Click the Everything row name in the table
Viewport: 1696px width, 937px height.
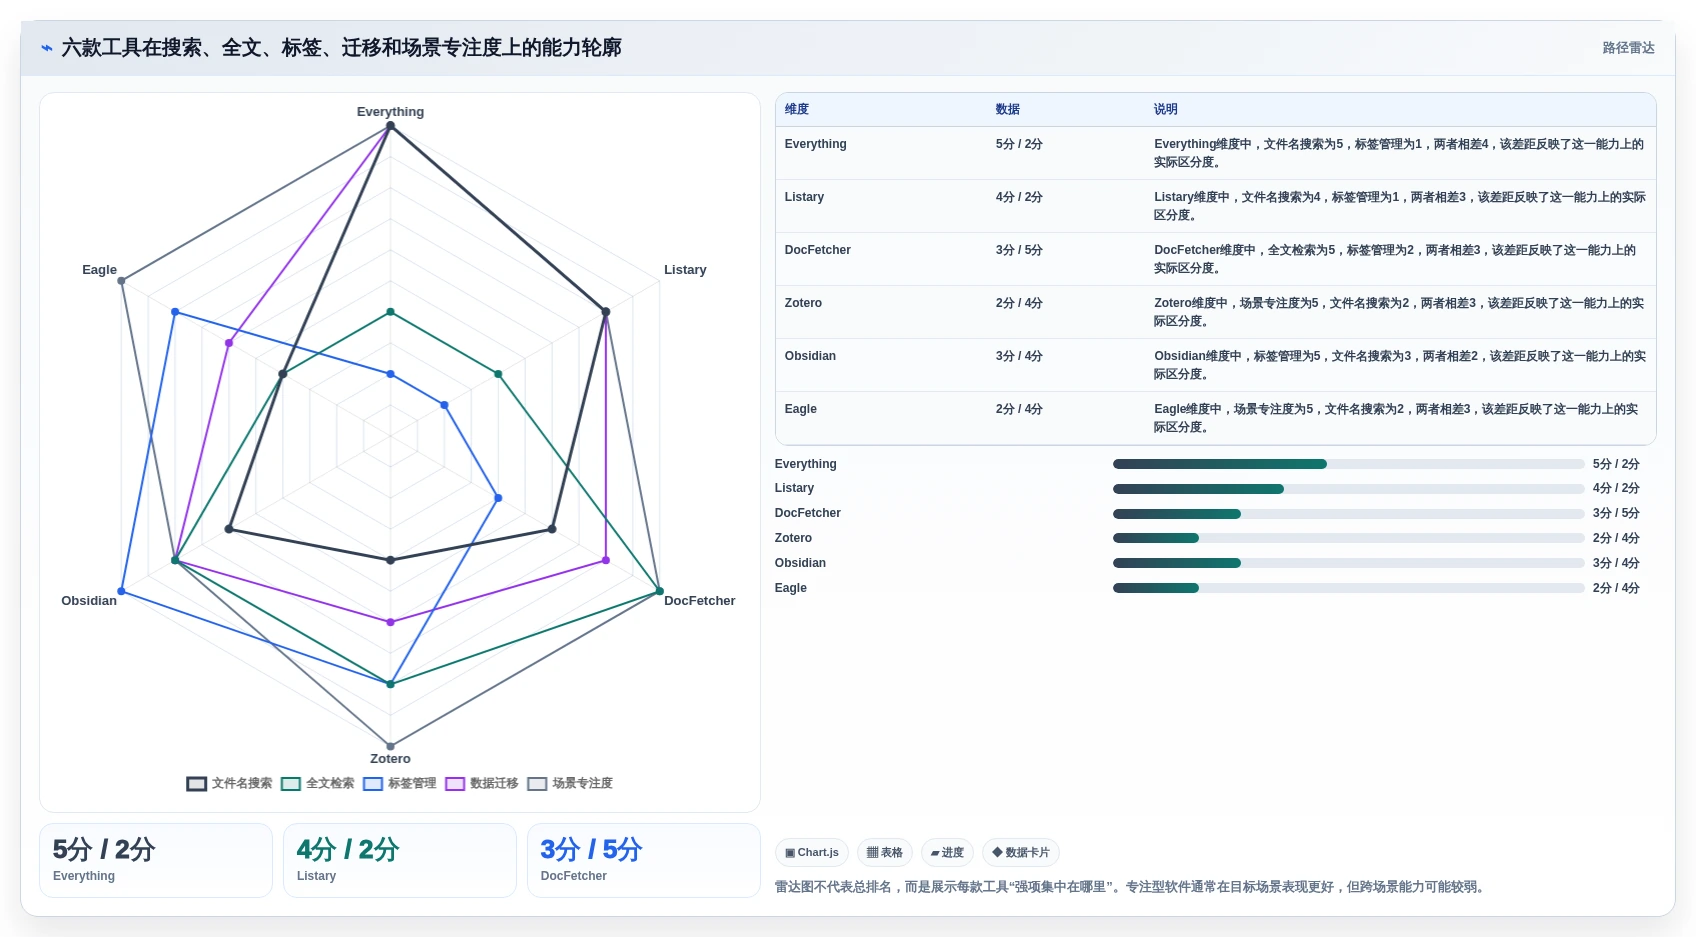coord(816,144)
